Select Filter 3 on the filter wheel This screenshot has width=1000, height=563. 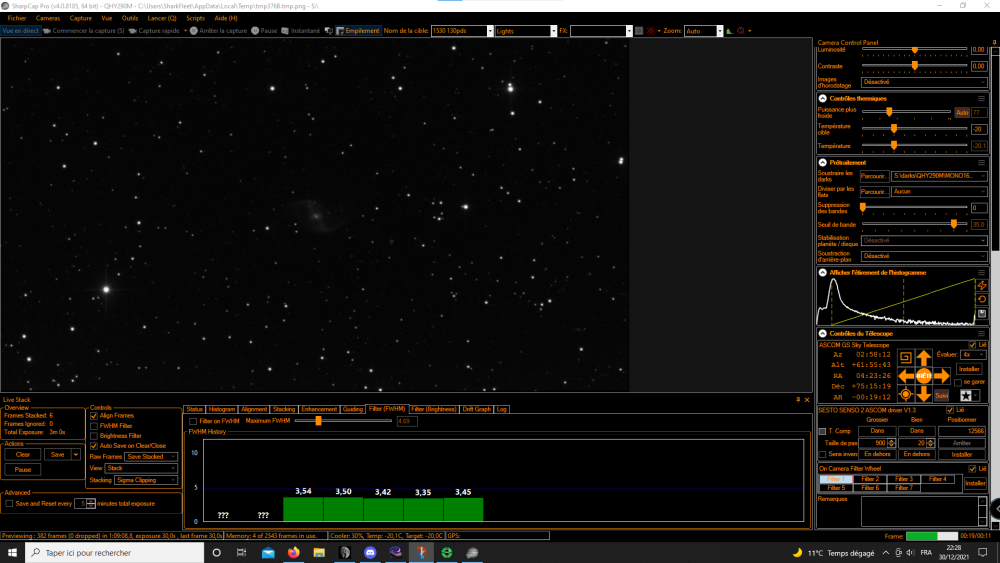tap(904, 479)
